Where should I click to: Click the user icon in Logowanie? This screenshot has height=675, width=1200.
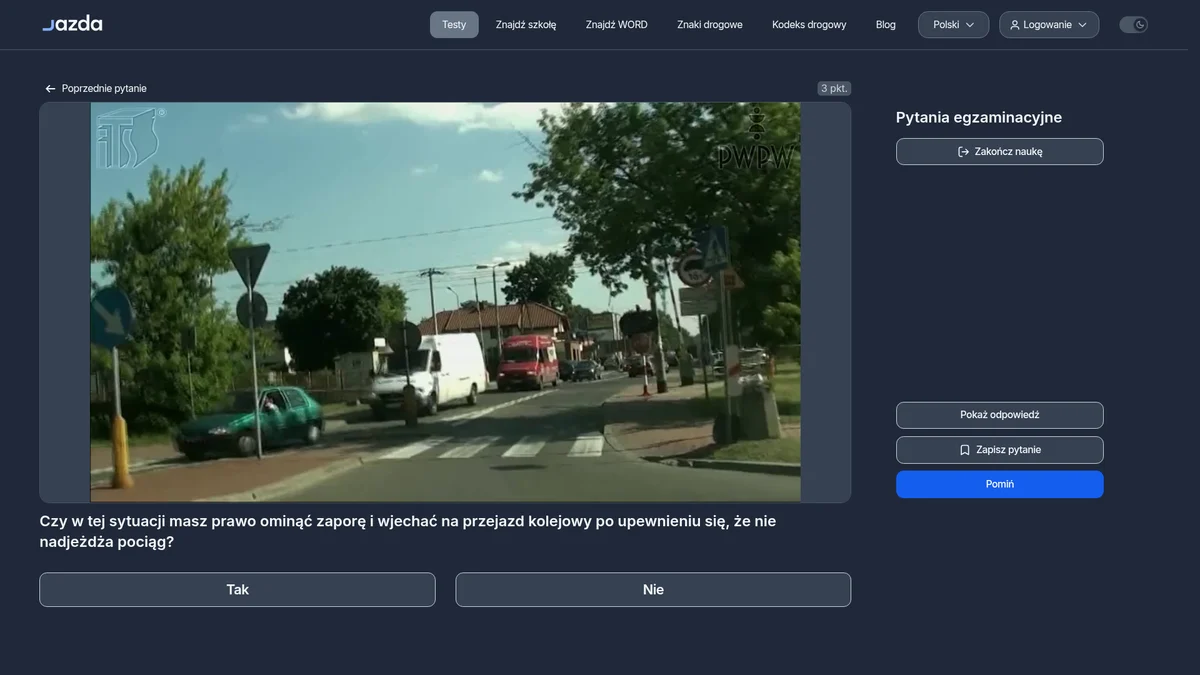coord(1015,25)
